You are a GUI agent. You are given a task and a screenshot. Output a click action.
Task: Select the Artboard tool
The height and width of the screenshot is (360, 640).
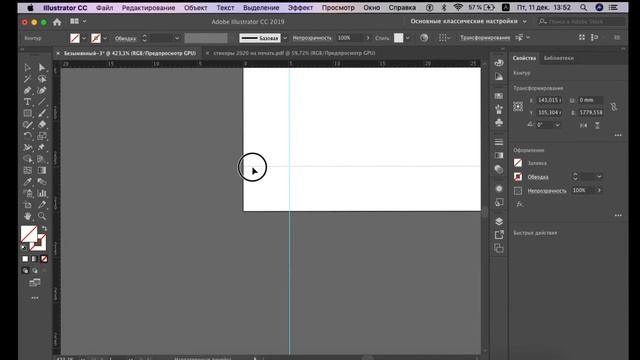[x=27, y=204]
